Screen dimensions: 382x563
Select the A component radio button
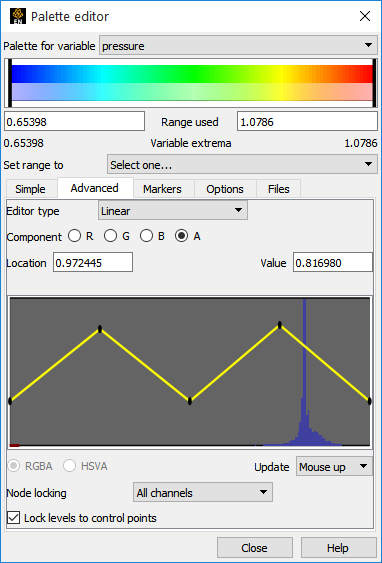(x=182, y=236)
